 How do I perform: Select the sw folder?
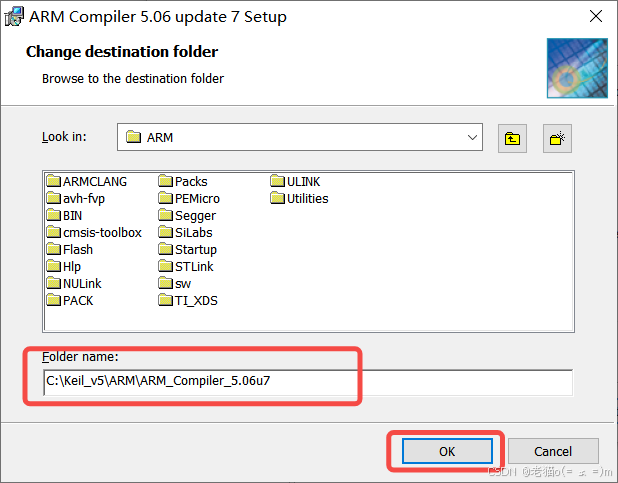point(175,283)
